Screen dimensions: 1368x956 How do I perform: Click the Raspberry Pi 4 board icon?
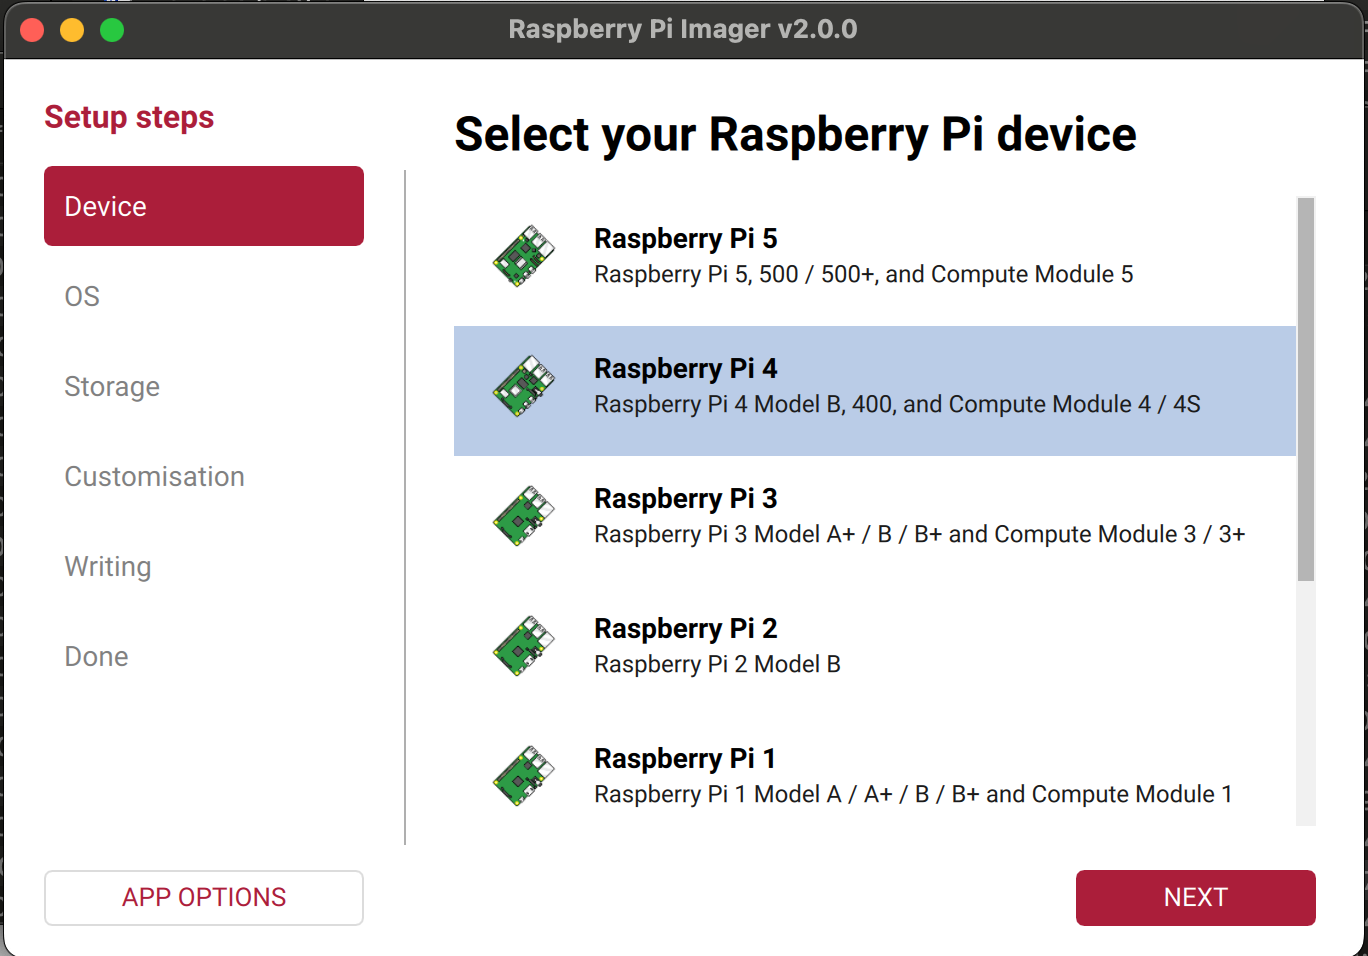(x=523, y=386)
